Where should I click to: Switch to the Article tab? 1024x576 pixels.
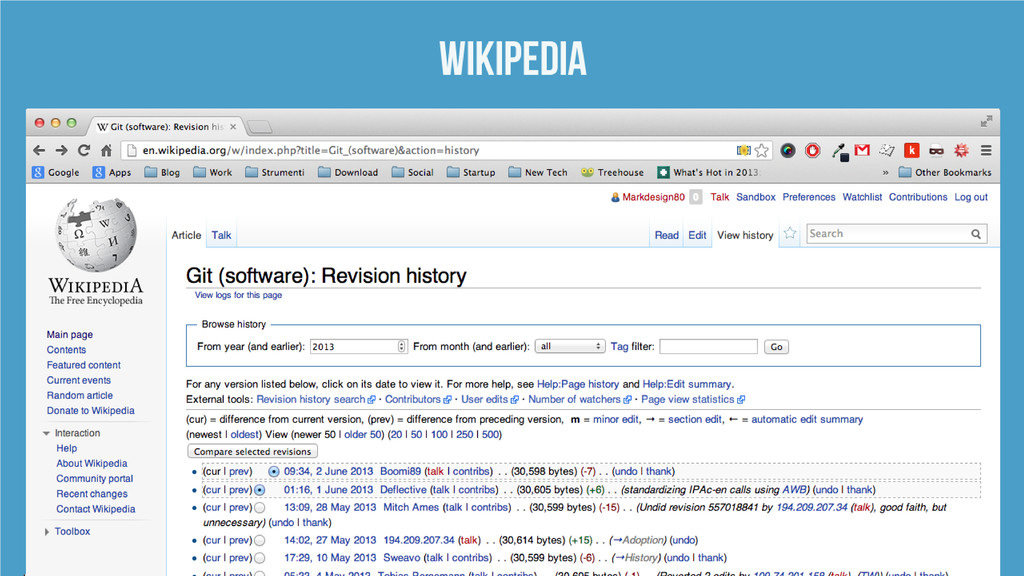(x=186, y=235)
